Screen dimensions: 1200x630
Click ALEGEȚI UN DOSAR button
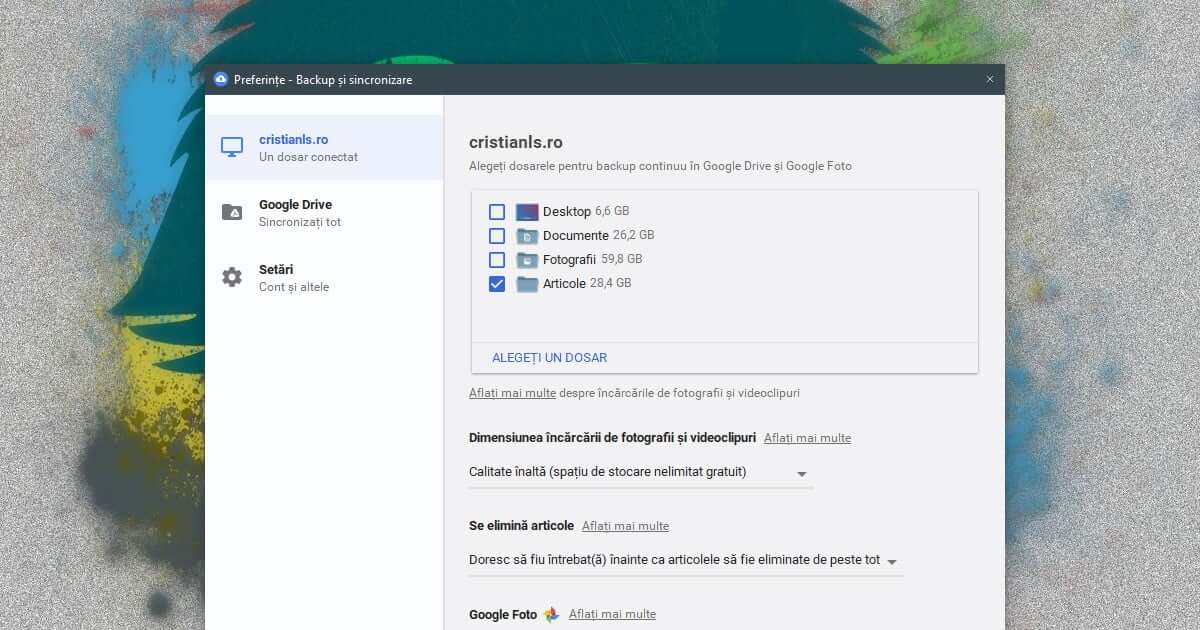coord(549,358)
